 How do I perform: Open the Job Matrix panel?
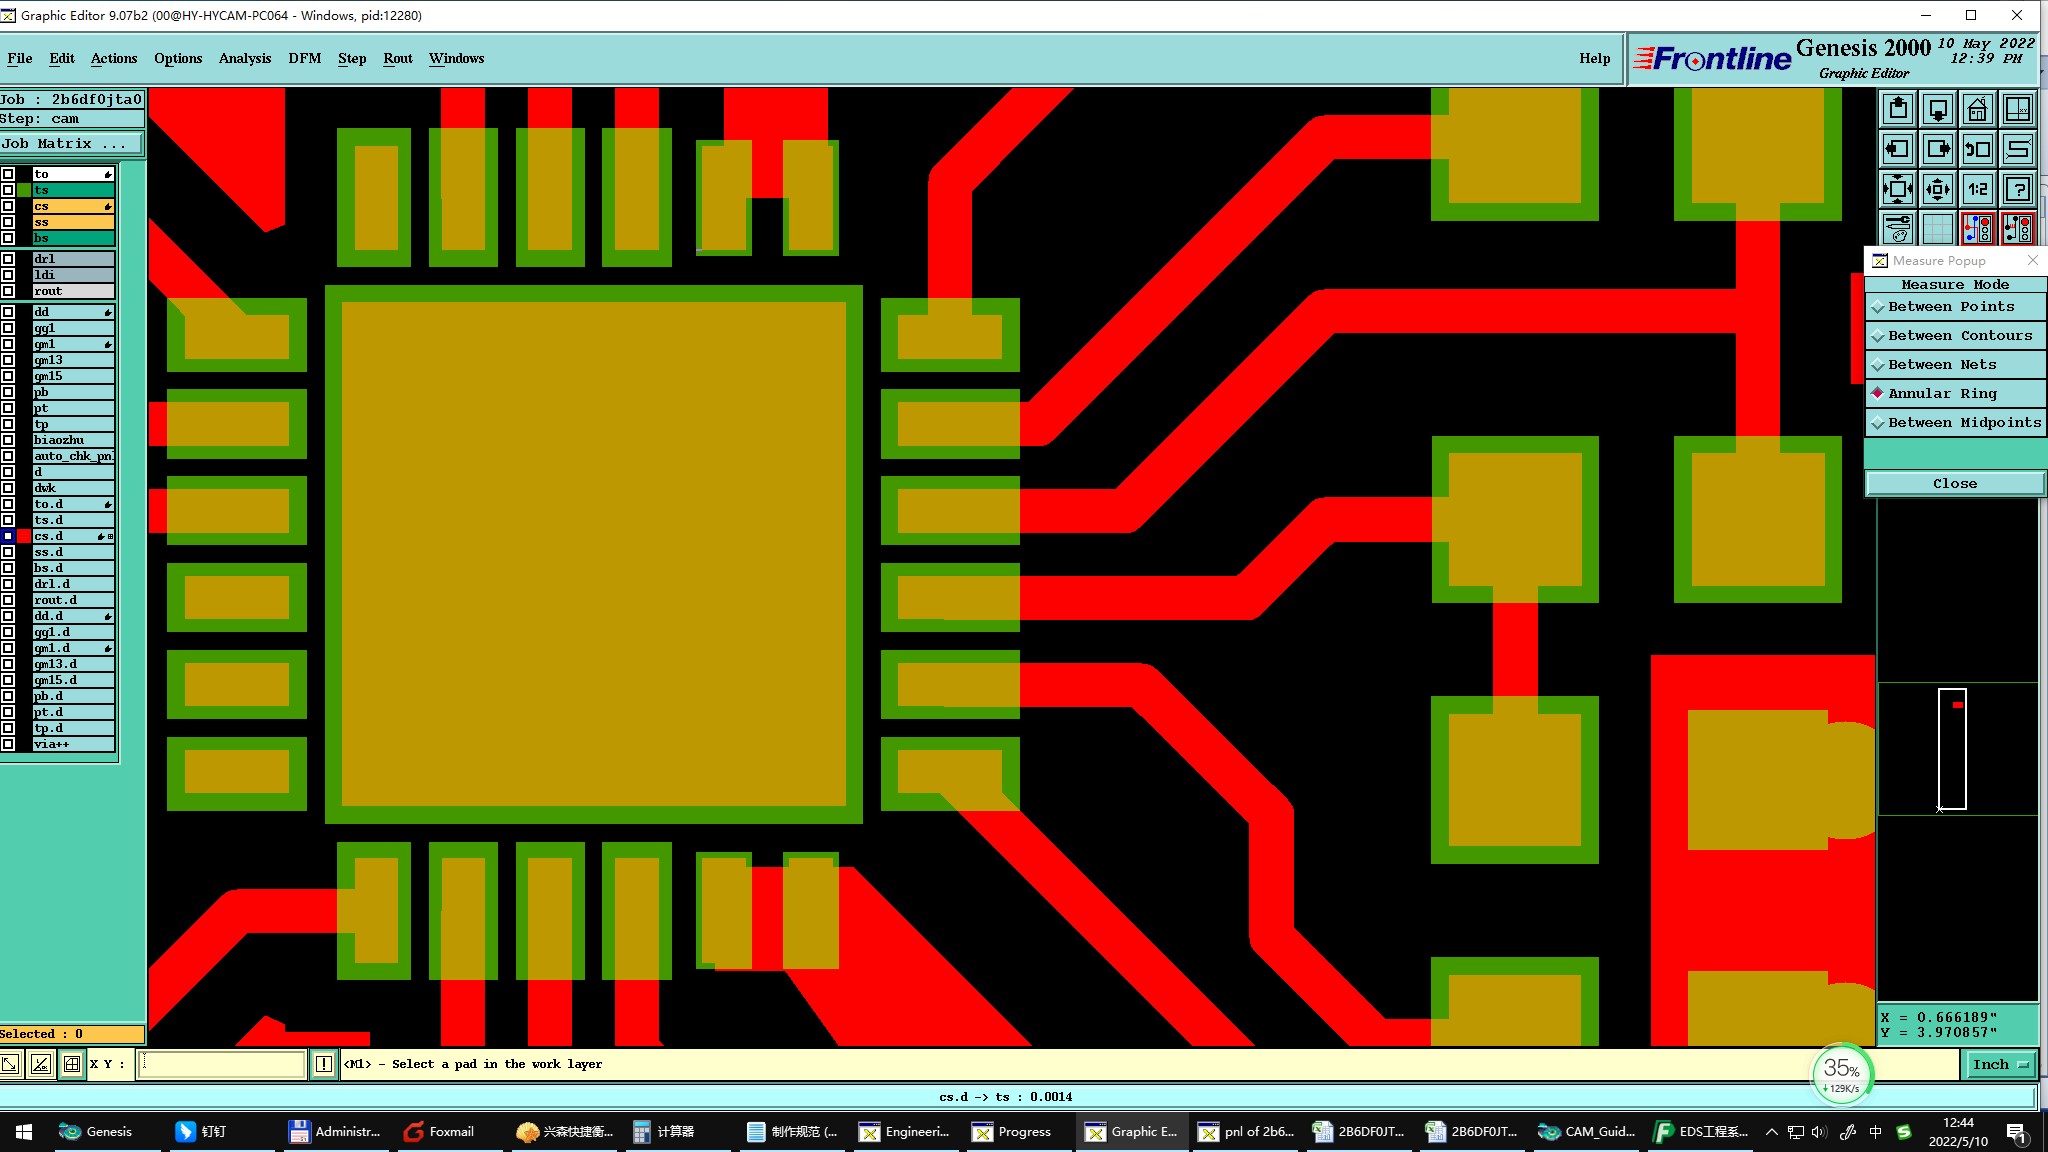pyautogui.click(x=70, y=144)
